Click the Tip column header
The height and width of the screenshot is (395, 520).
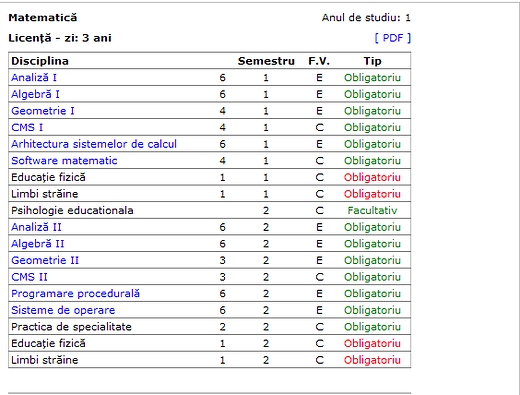pos(372,61)
